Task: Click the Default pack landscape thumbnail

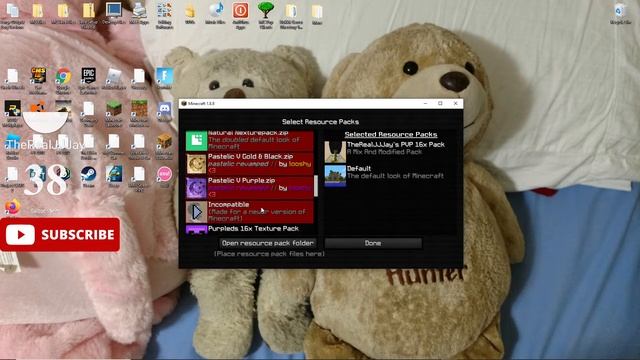Action: pos(335,176)
